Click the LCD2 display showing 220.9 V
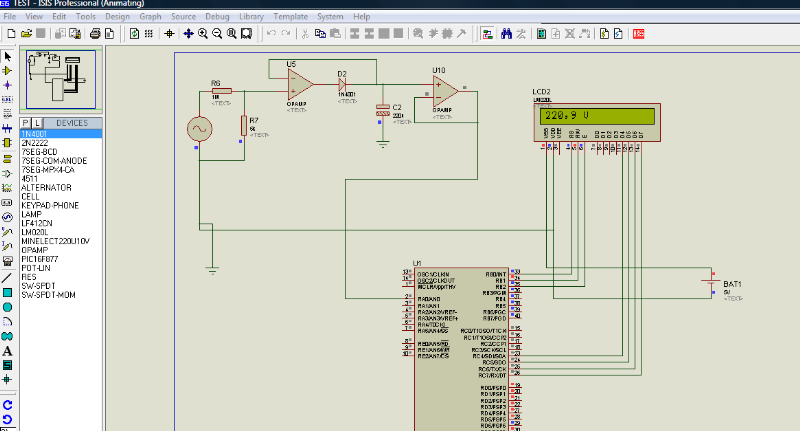Image resolution: width=800 pixels, height=431 pixels. click(x=597, y=116)
